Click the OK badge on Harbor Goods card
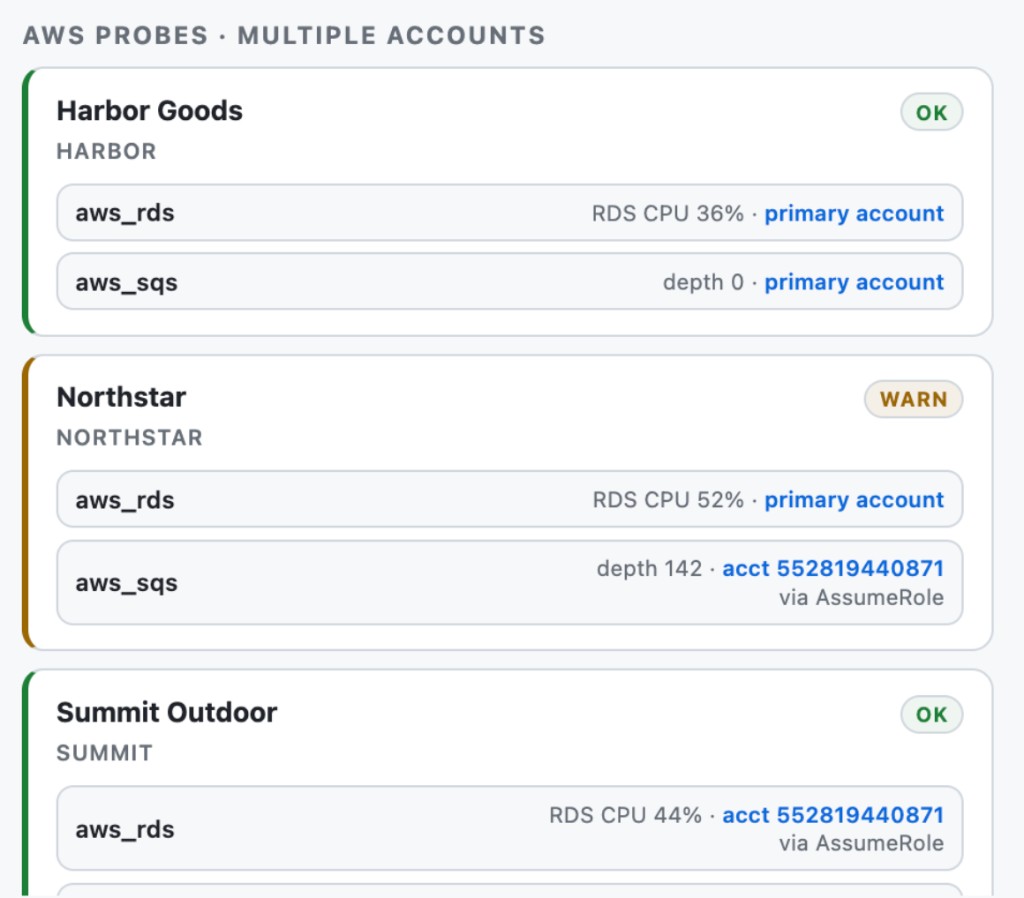Viewport: 1024px width, 898px height. click(x=931, y=112)
